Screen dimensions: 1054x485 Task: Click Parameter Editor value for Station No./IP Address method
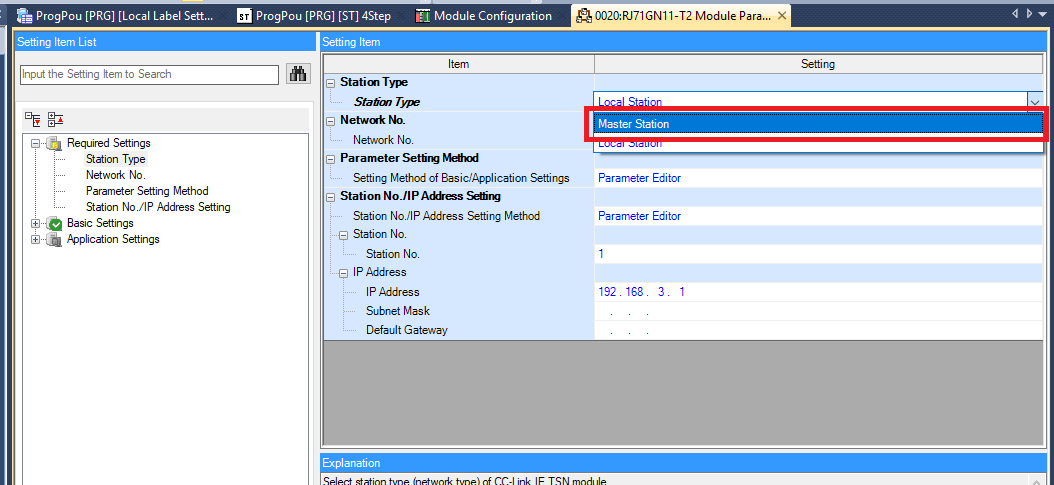click(818, 216)
